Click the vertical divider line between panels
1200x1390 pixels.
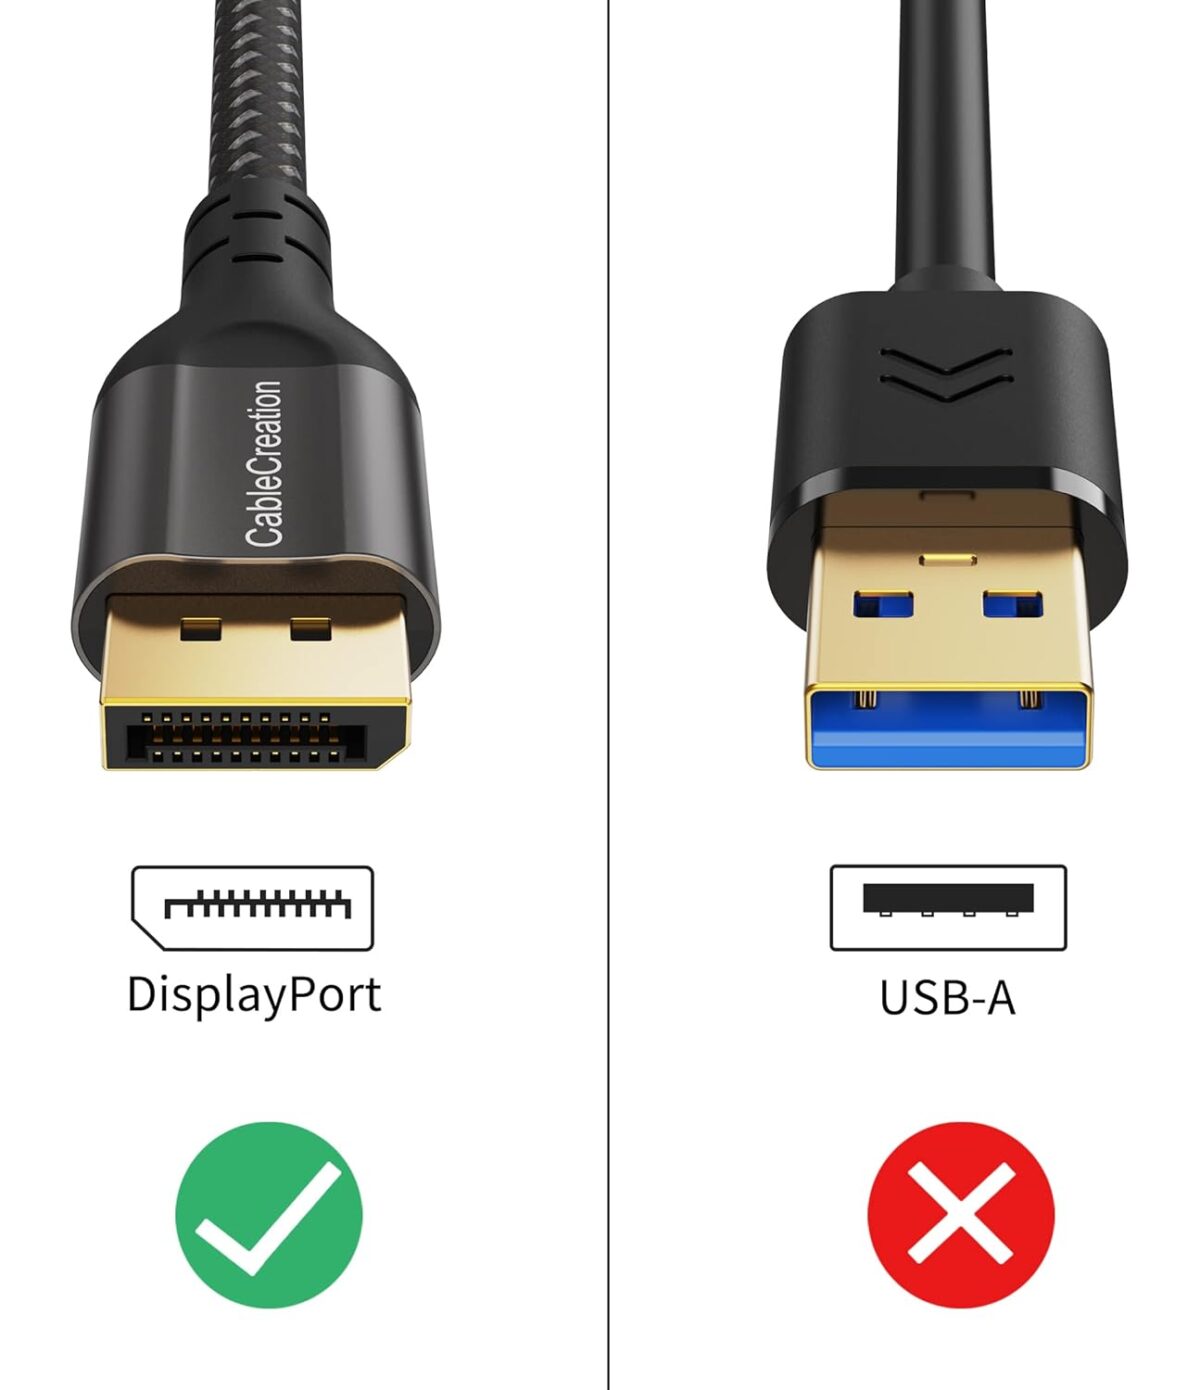tap(608, 695)
